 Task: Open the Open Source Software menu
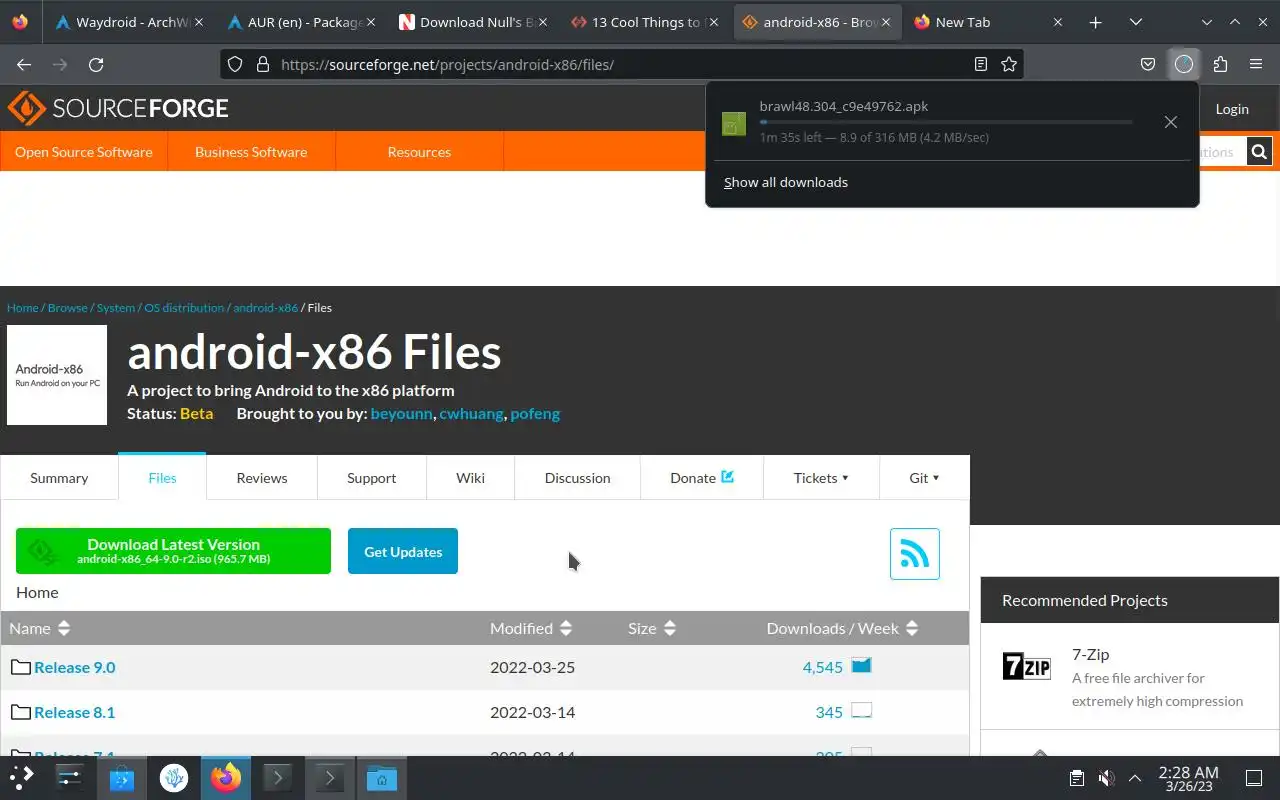coord(84,152)
